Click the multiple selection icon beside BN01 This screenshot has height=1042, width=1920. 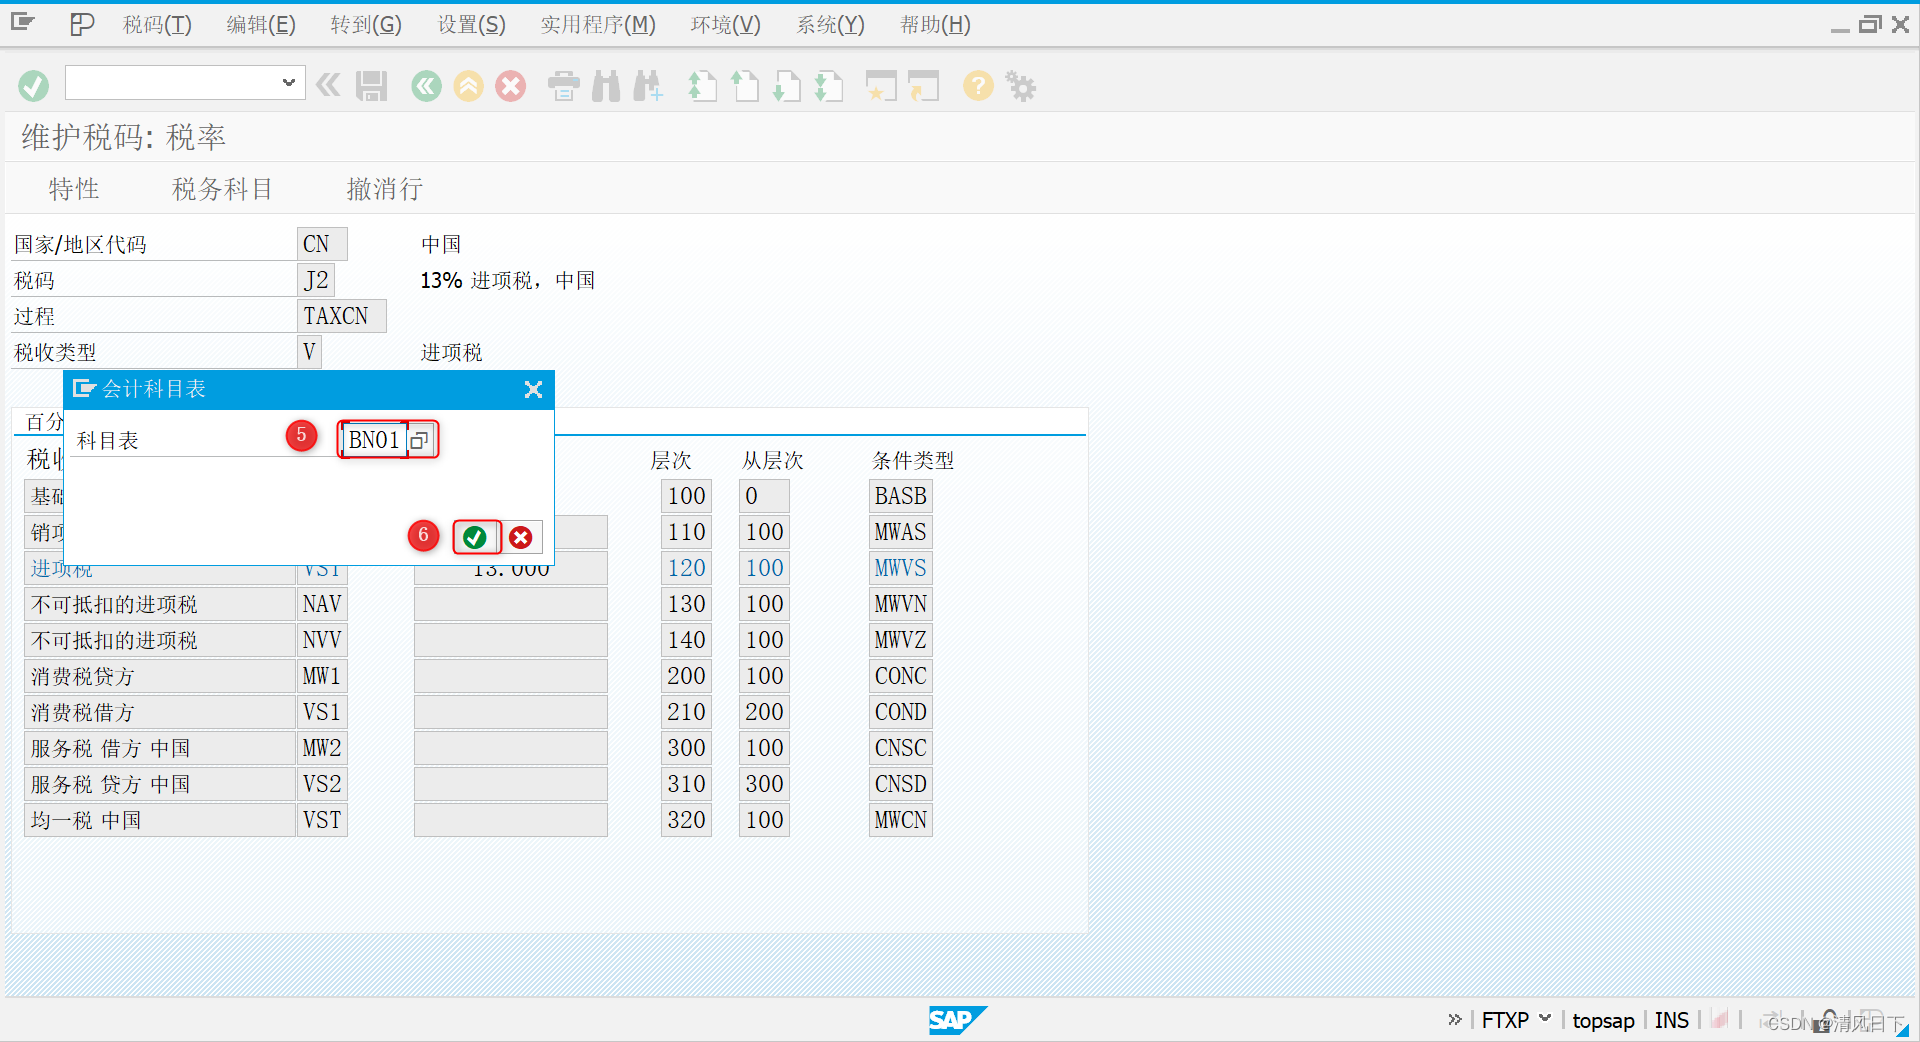[419, 439]
